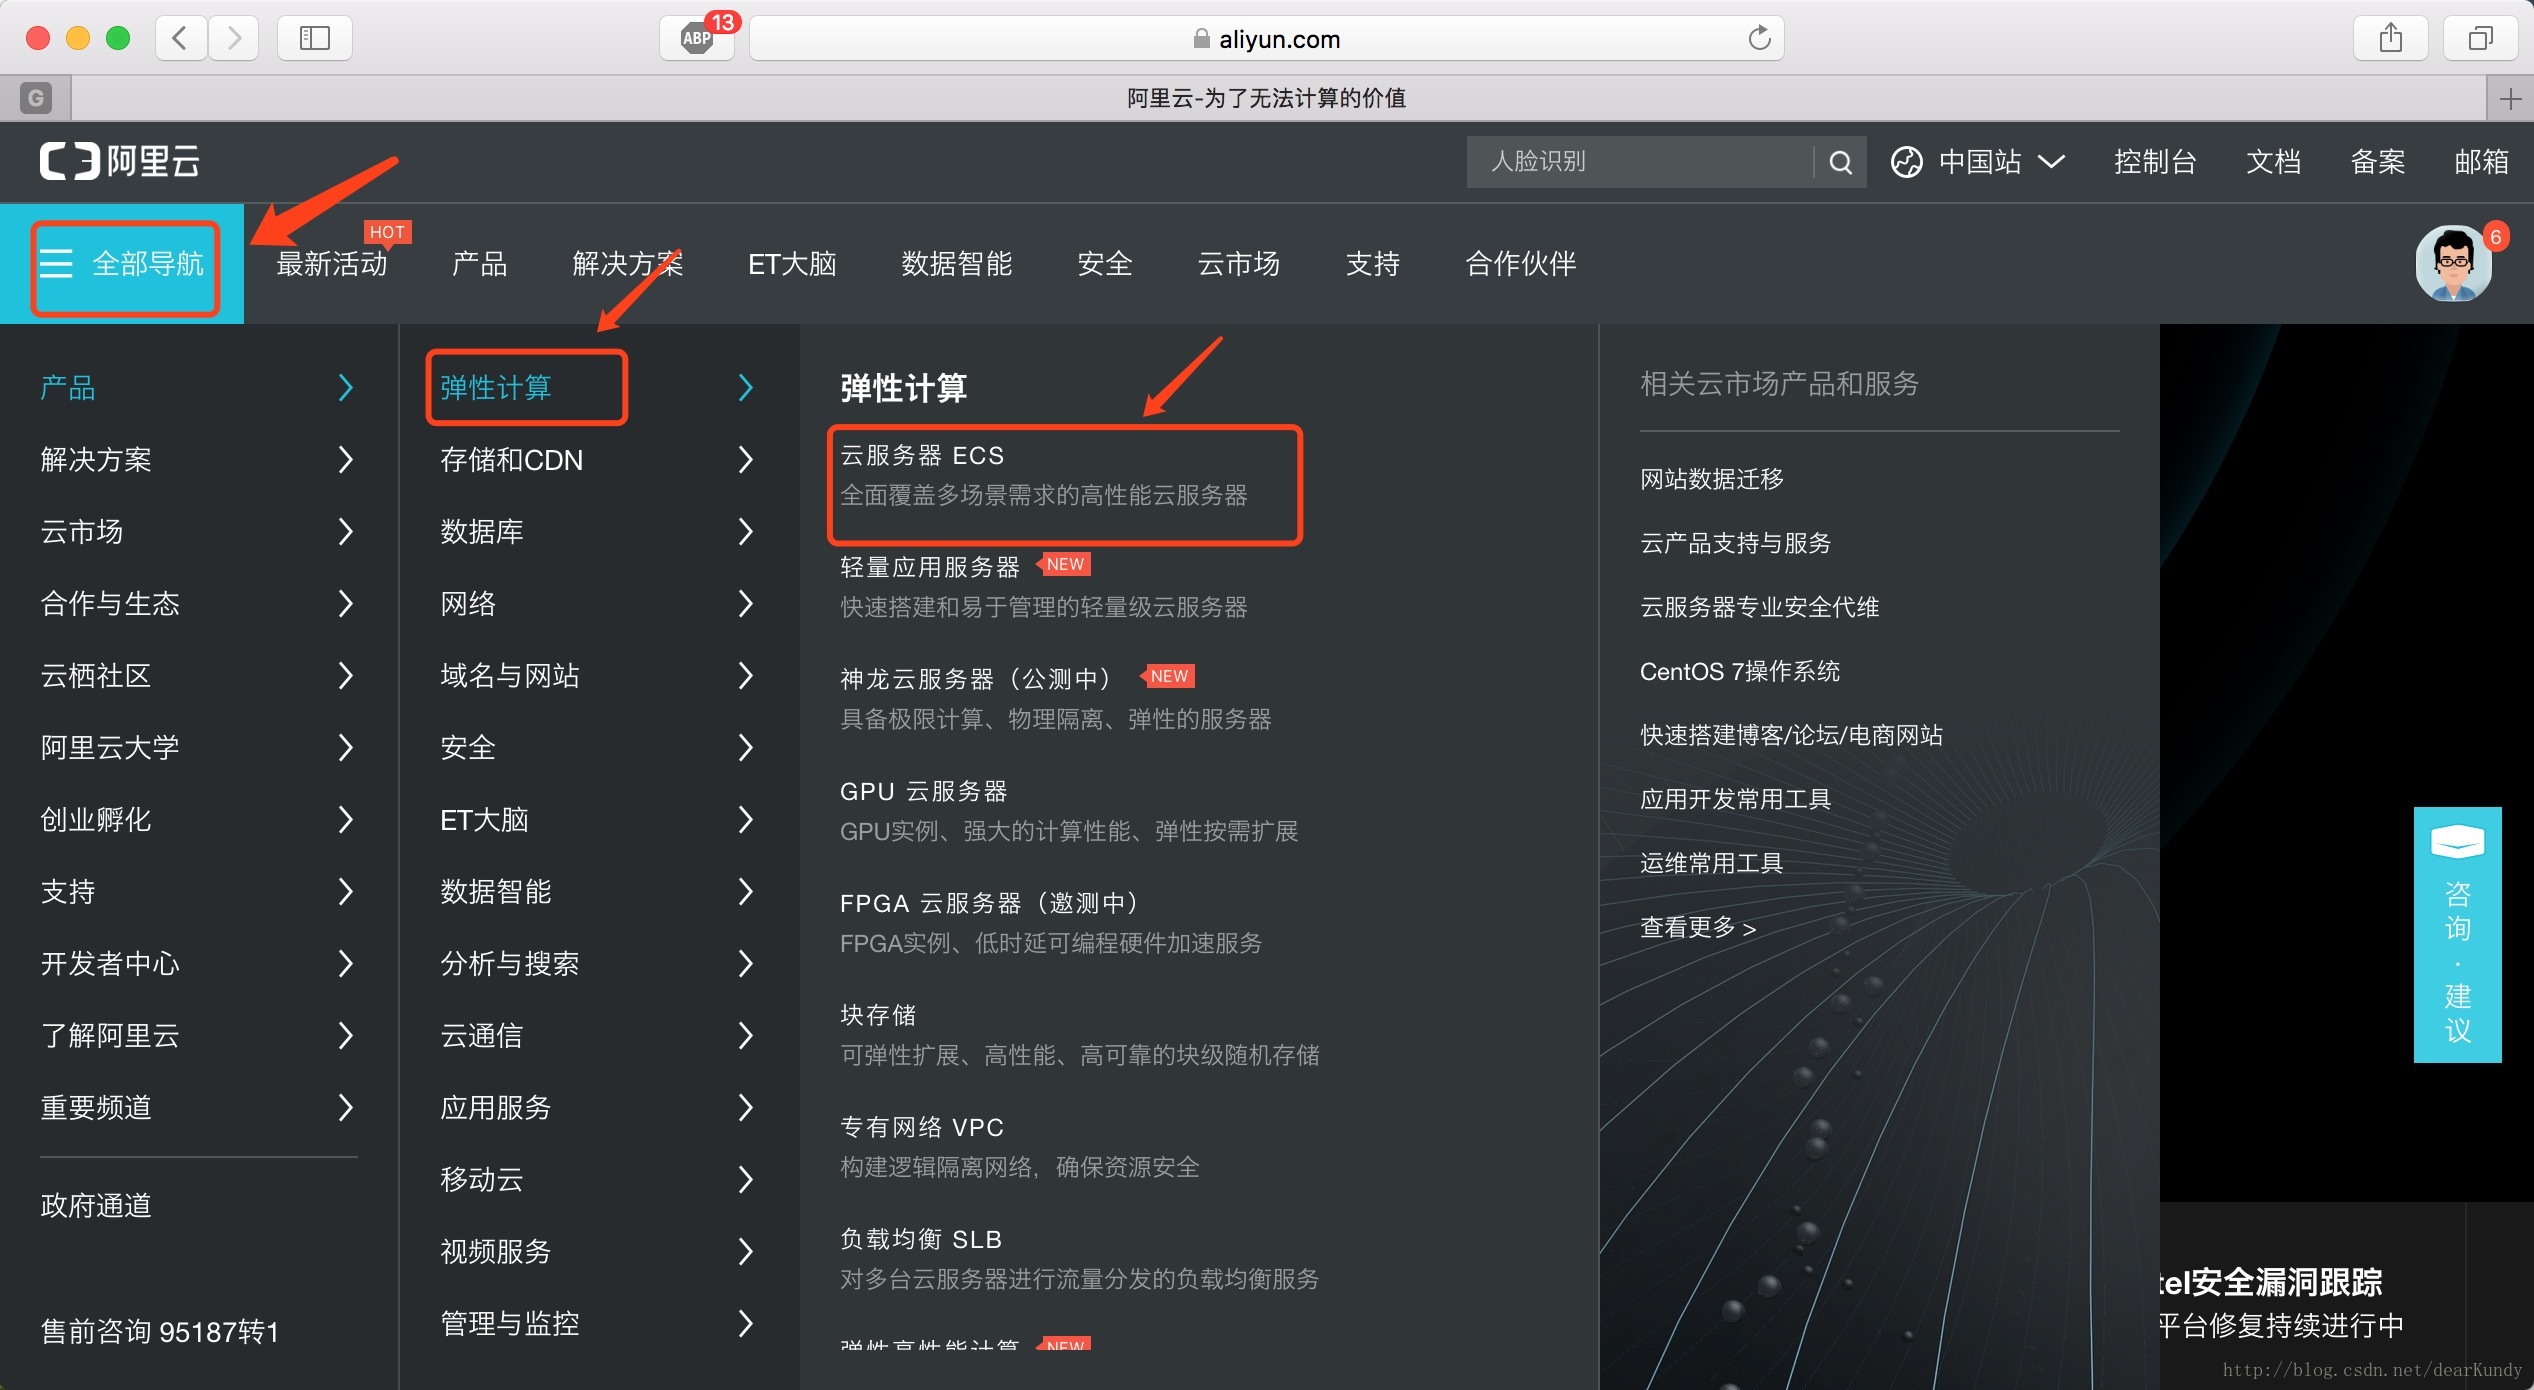The width and height of the screenshot is (2534, 1390).
Task: Toggle the Safari sidebar button
Action: [x=314, y=38]
